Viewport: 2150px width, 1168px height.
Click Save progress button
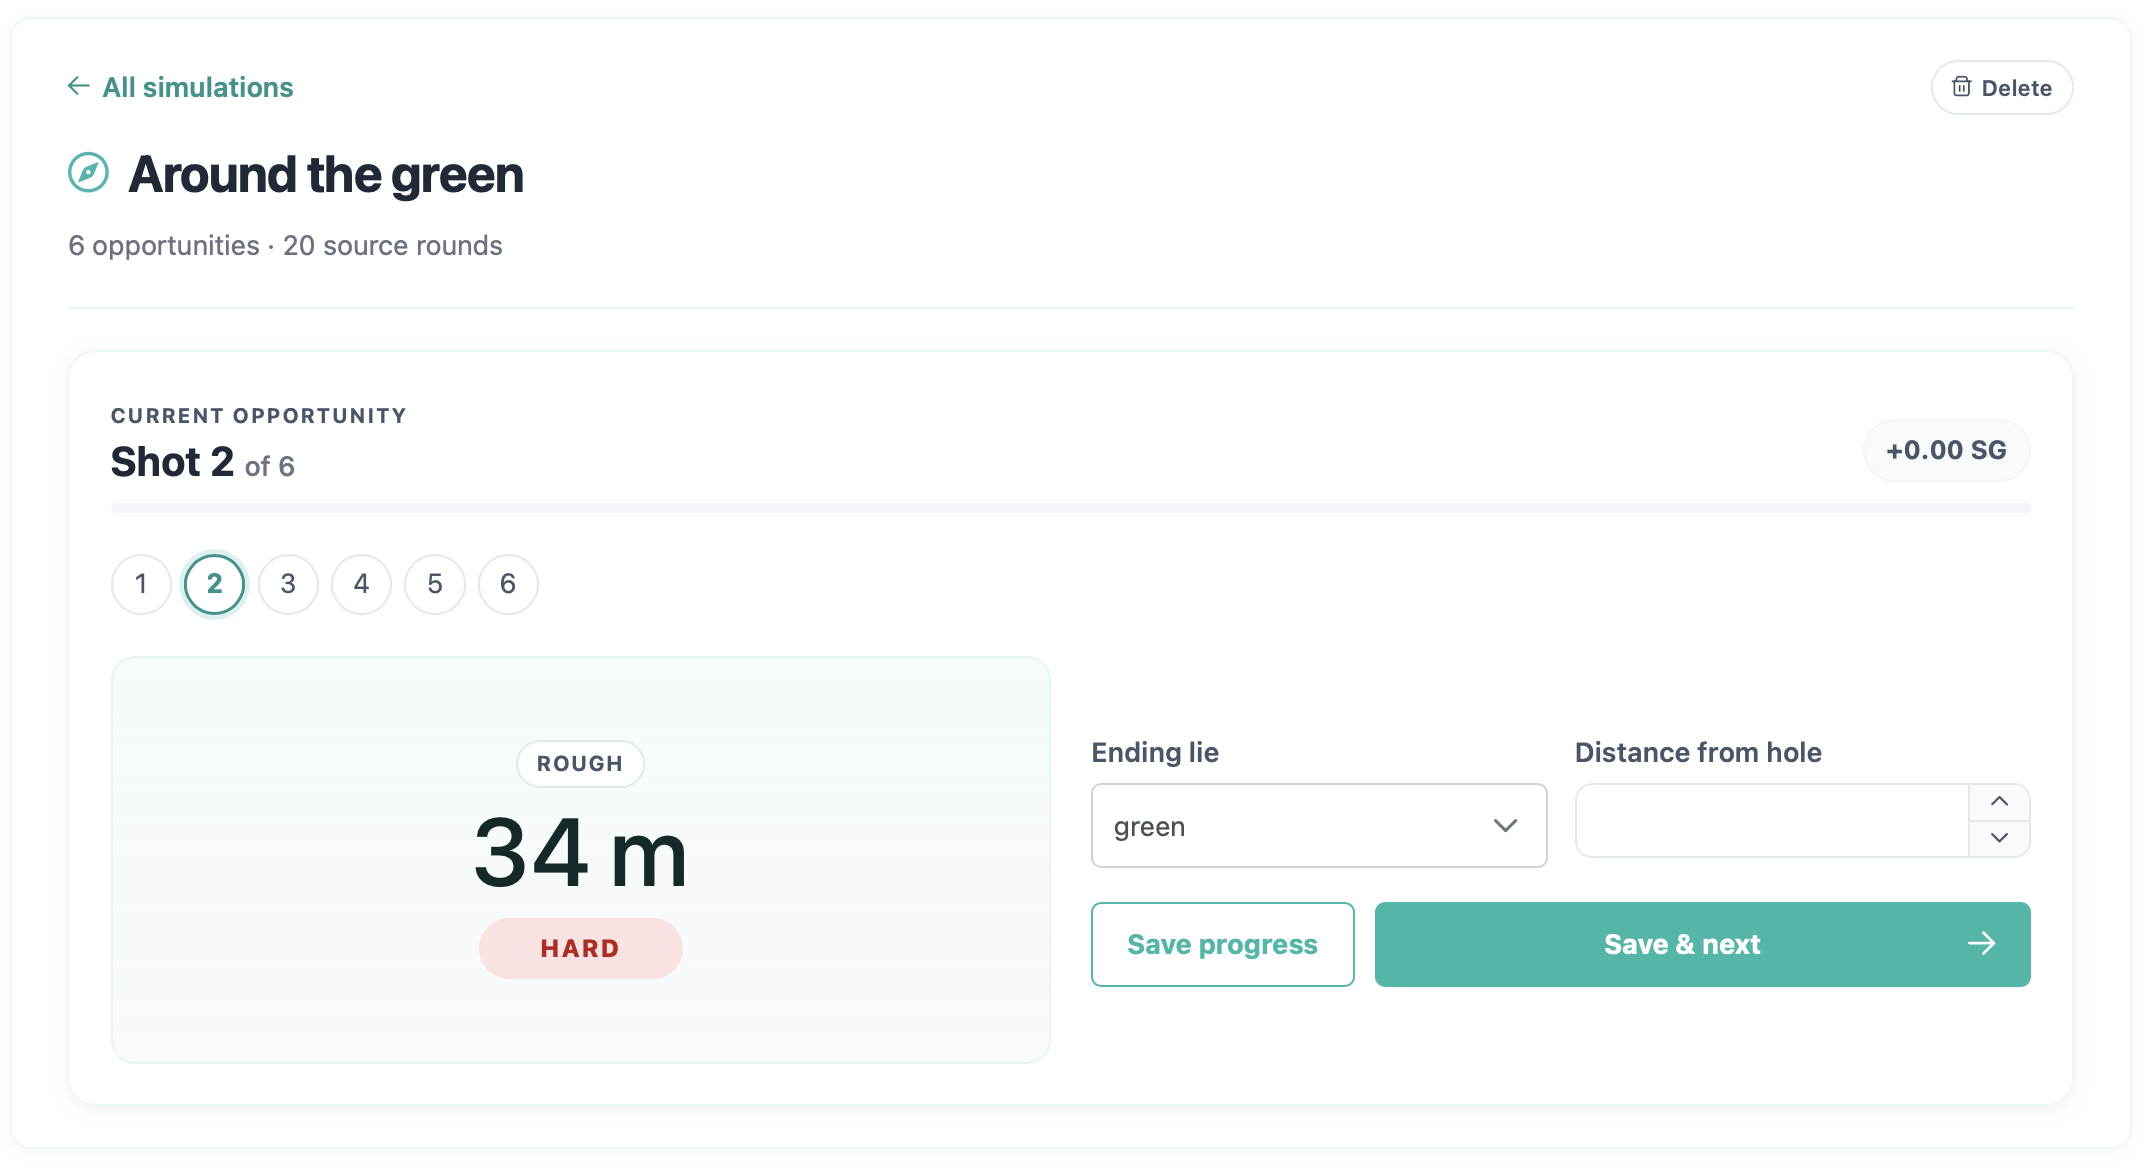pyautogui.click(x=1222, y=944)
